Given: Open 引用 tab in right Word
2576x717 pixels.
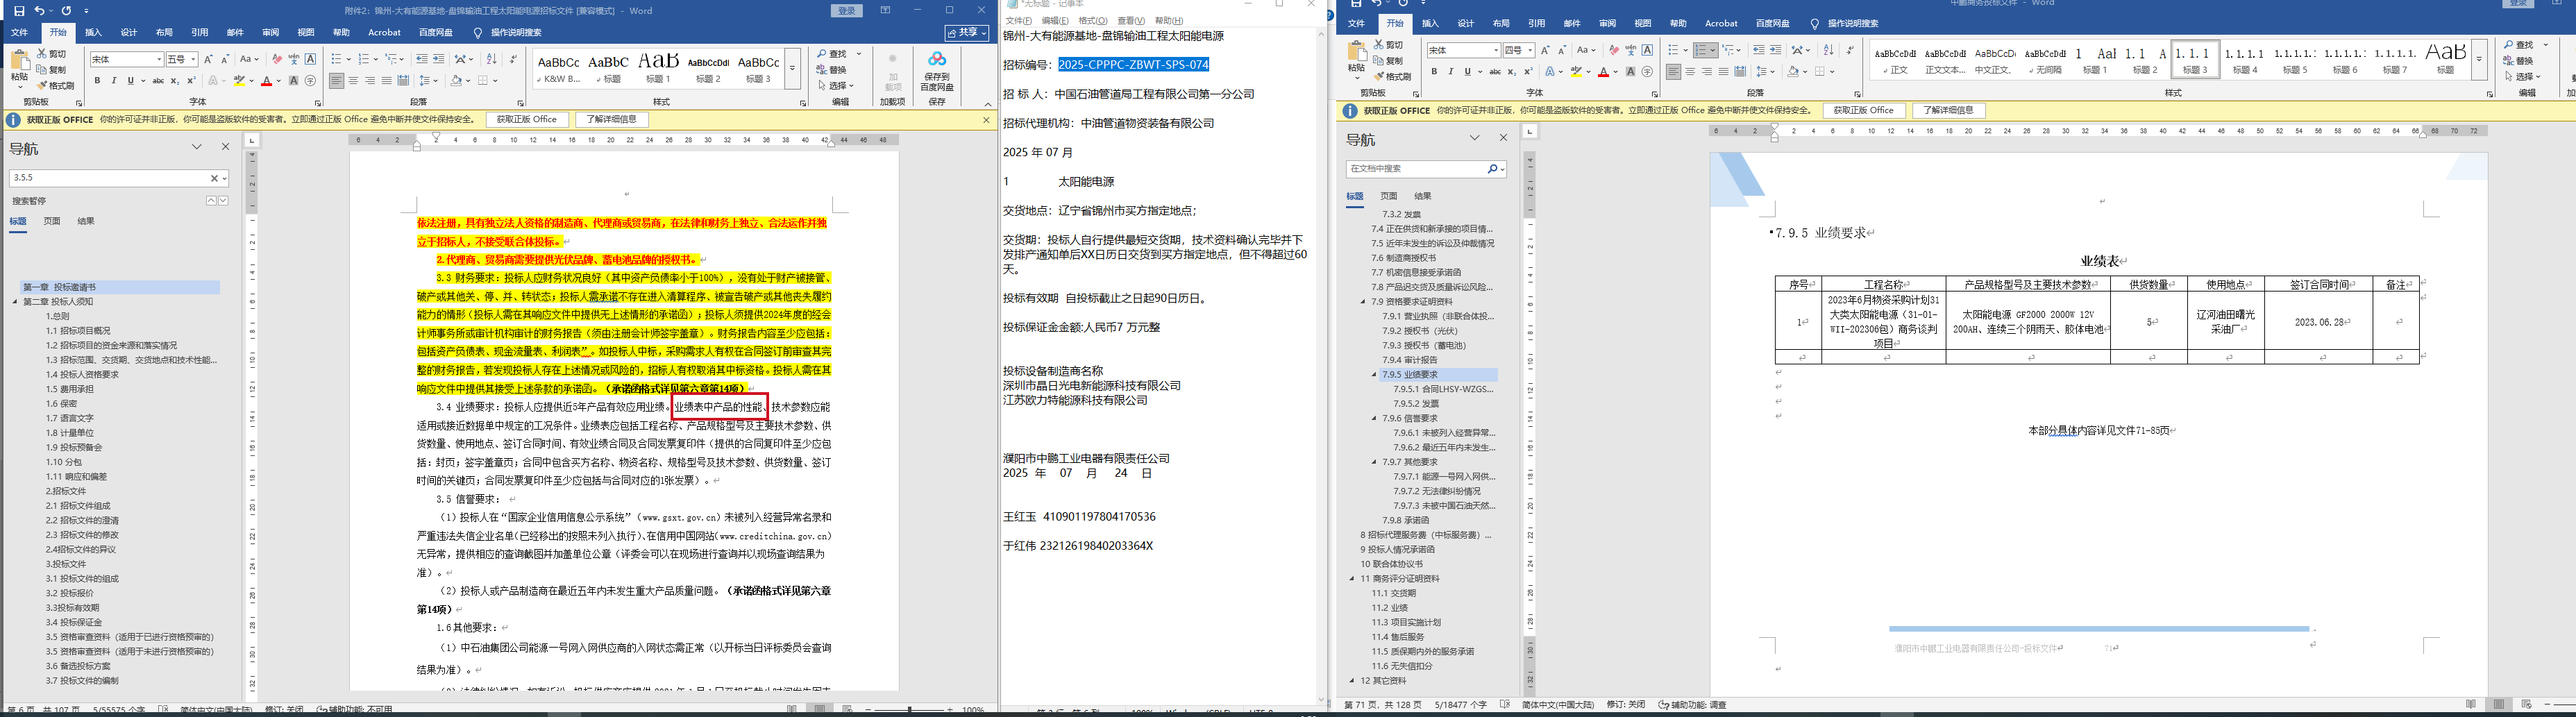Looking at the screenshot, I should pos(1536,23).
